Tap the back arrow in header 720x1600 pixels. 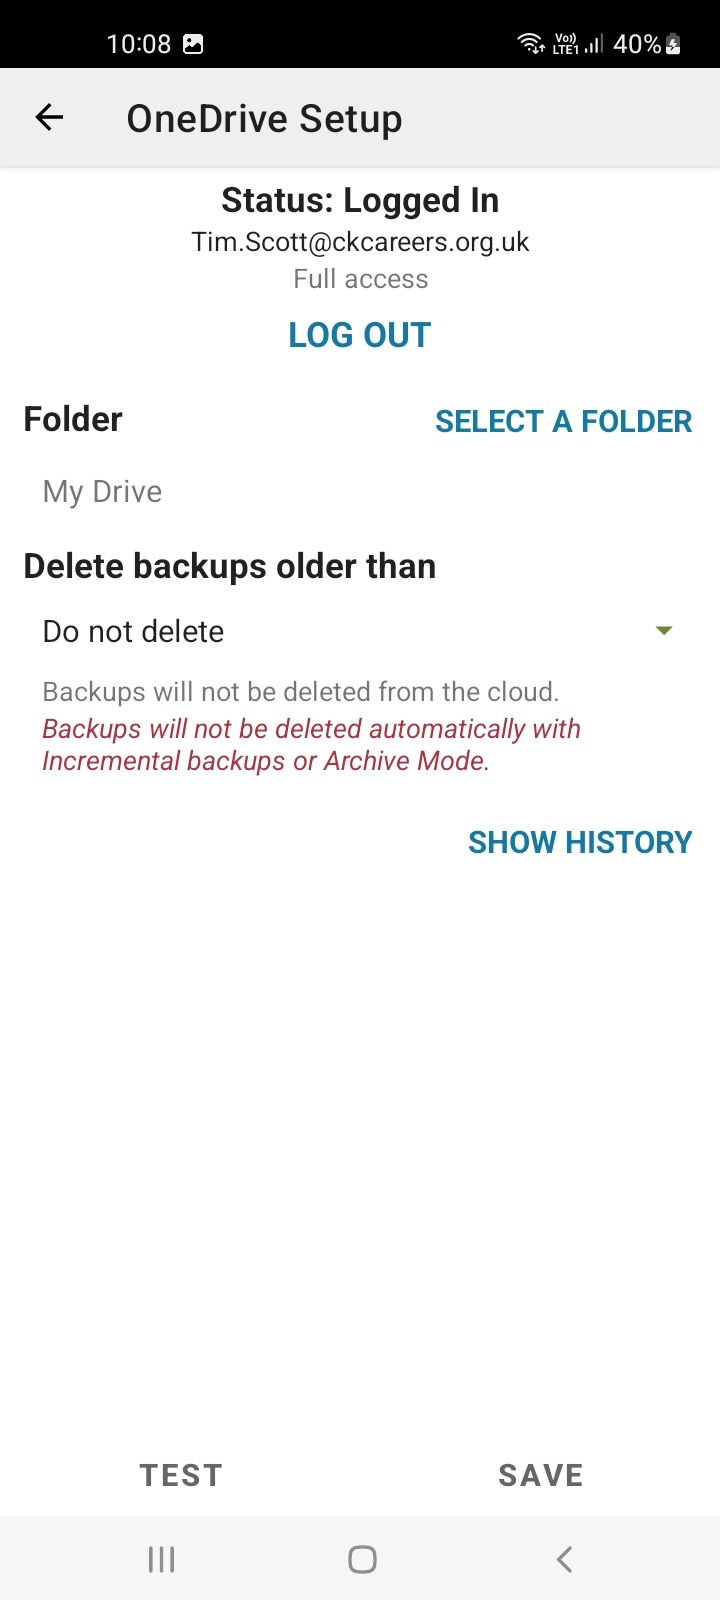pyautogui.click(x=49, y=118)
